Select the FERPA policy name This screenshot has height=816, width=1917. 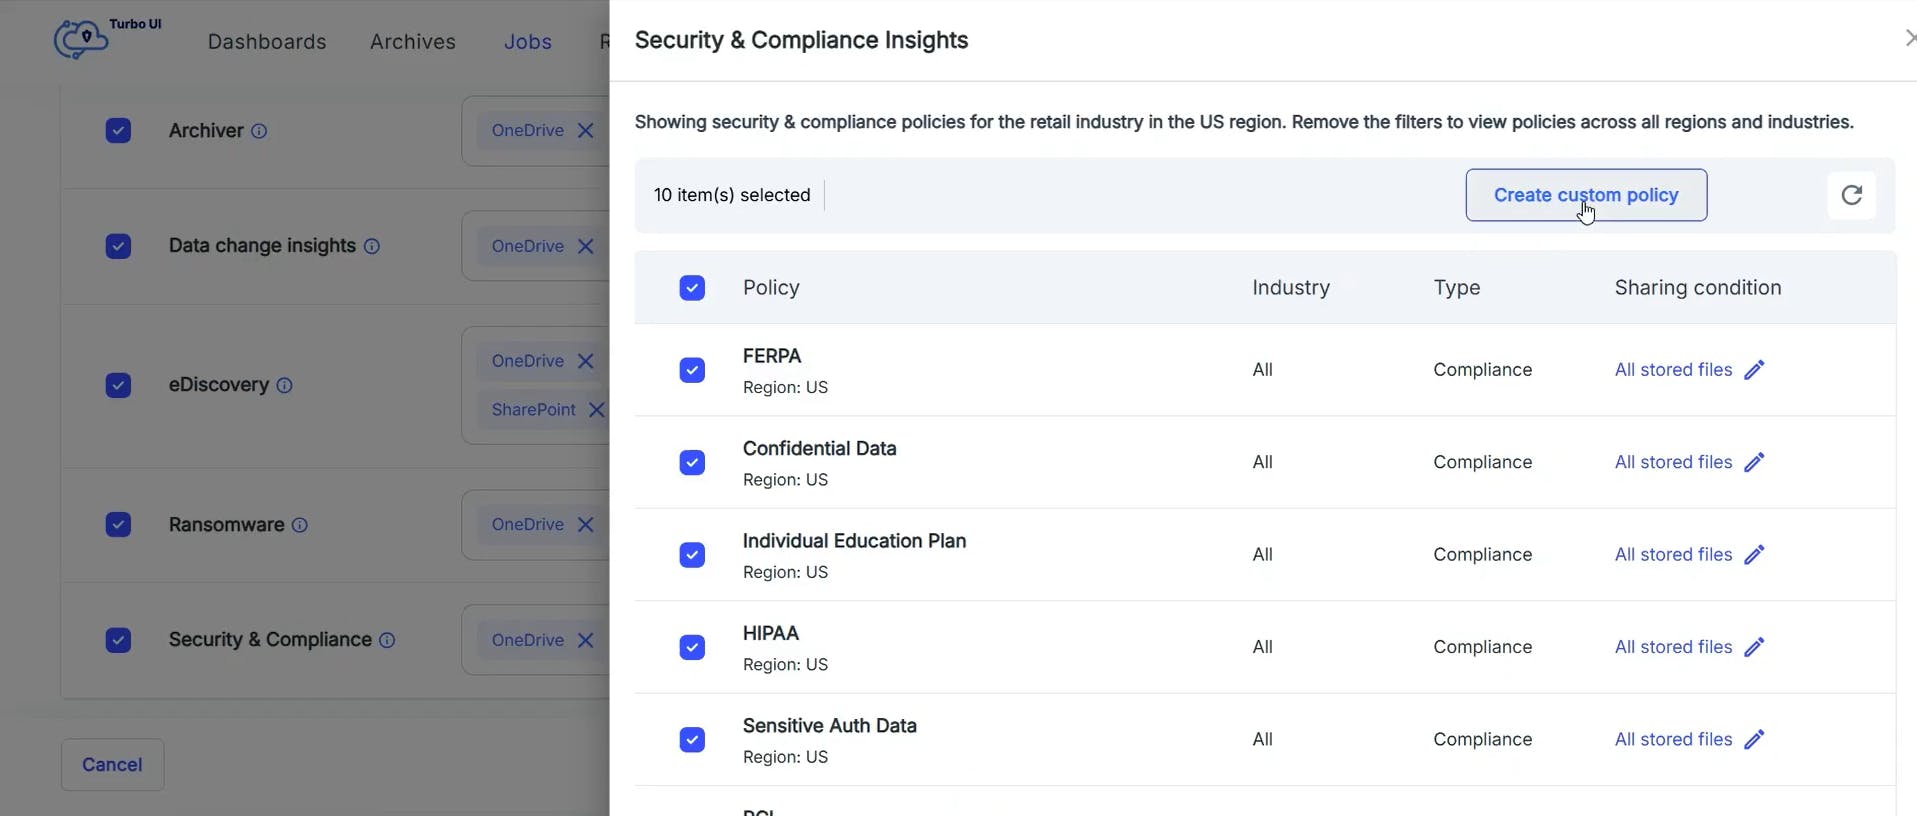[x=772, y=356]
